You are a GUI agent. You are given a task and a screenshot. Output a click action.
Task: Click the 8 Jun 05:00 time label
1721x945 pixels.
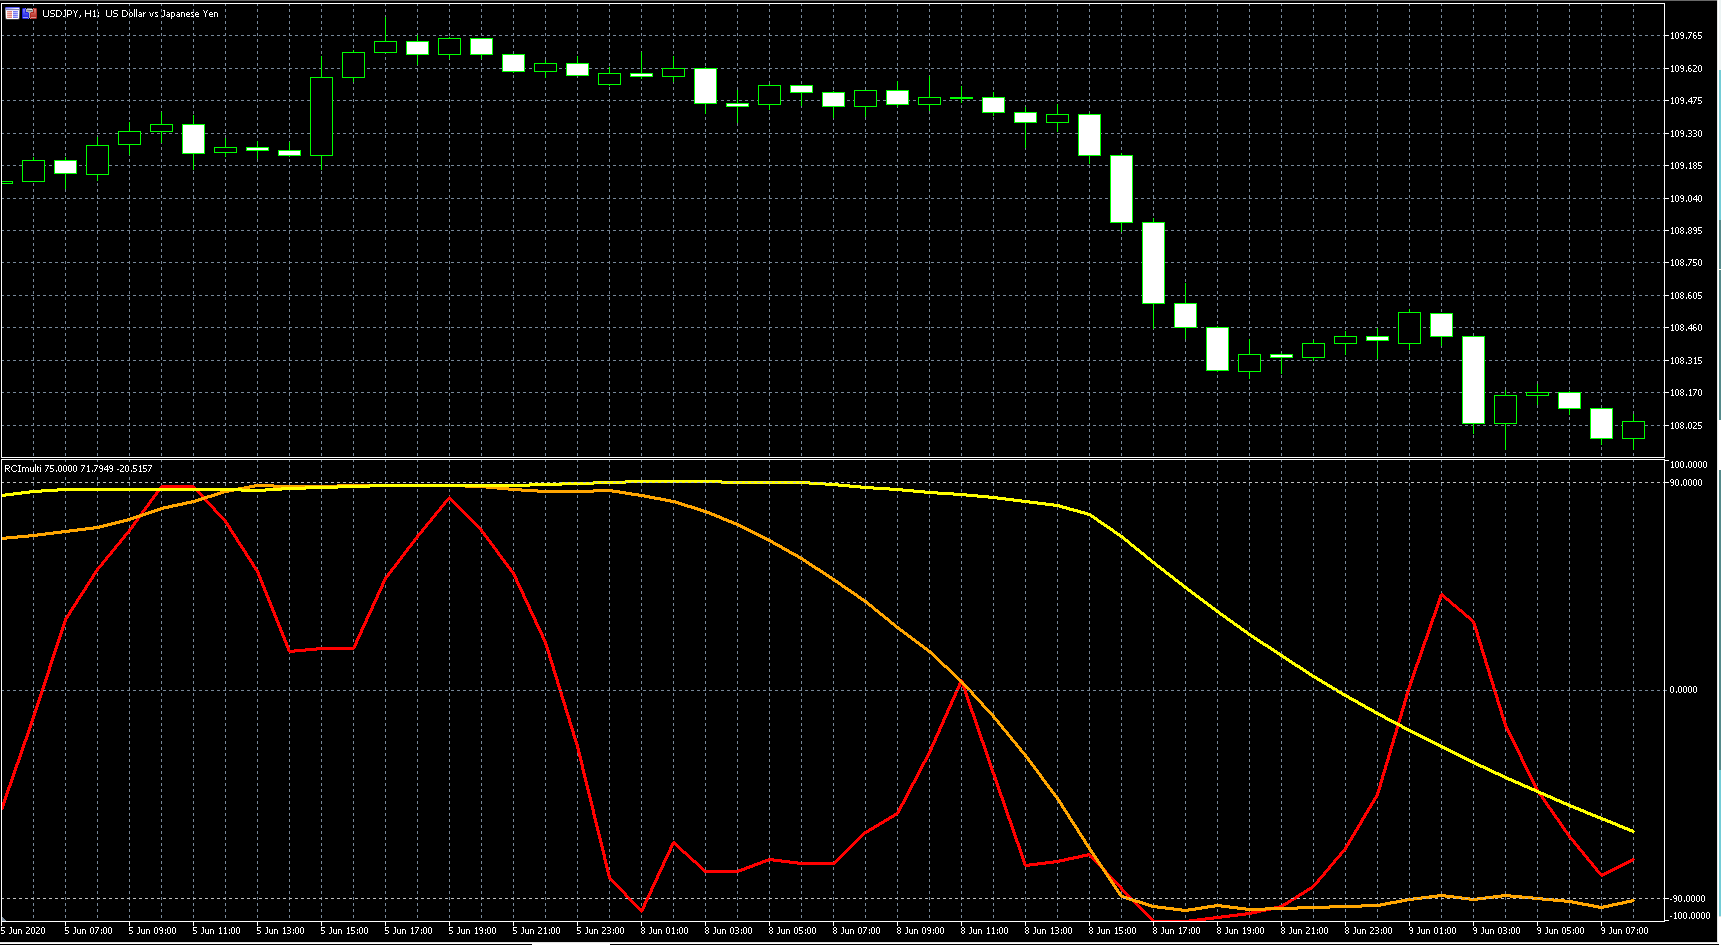(x=792, y=931)
